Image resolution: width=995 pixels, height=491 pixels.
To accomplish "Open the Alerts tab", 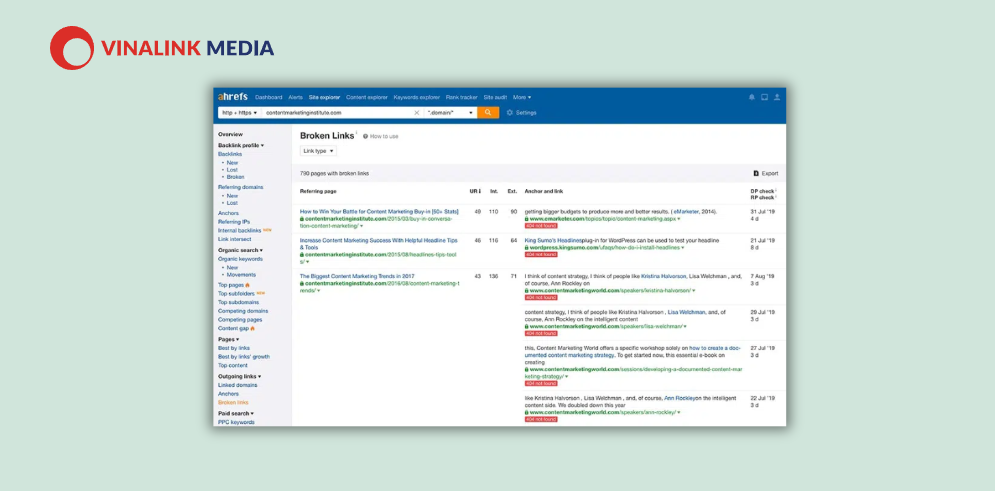I will point(295,97).
